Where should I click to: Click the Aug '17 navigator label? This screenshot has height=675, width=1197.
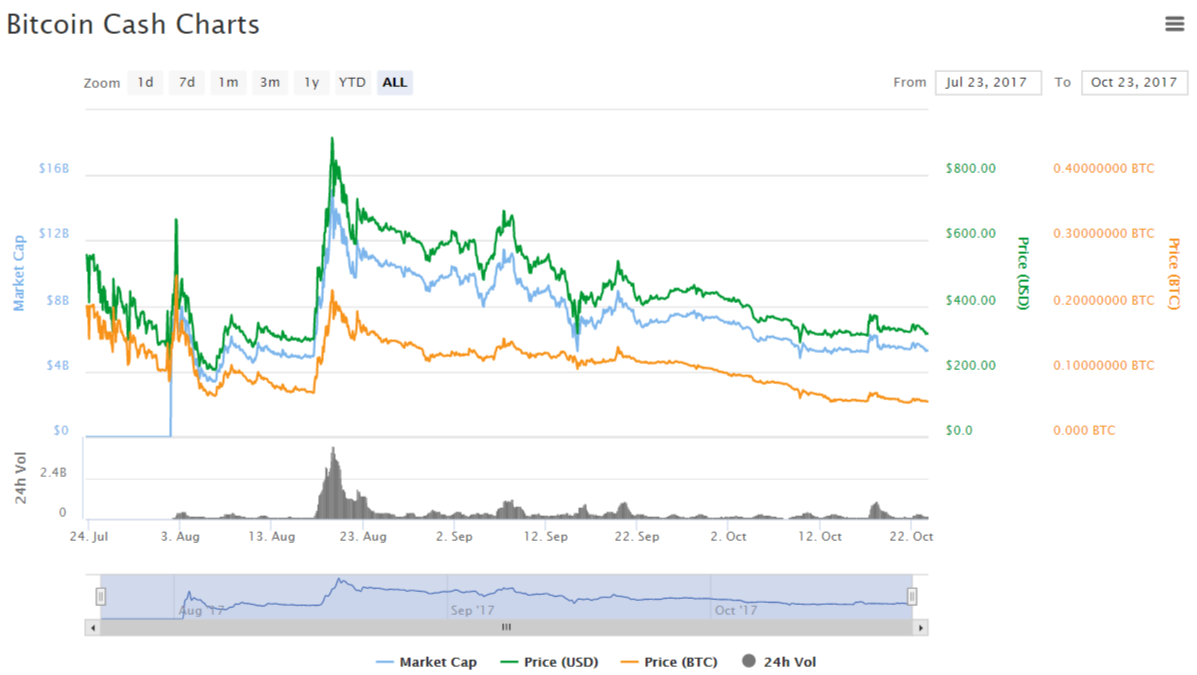click(x=202, y=610)
